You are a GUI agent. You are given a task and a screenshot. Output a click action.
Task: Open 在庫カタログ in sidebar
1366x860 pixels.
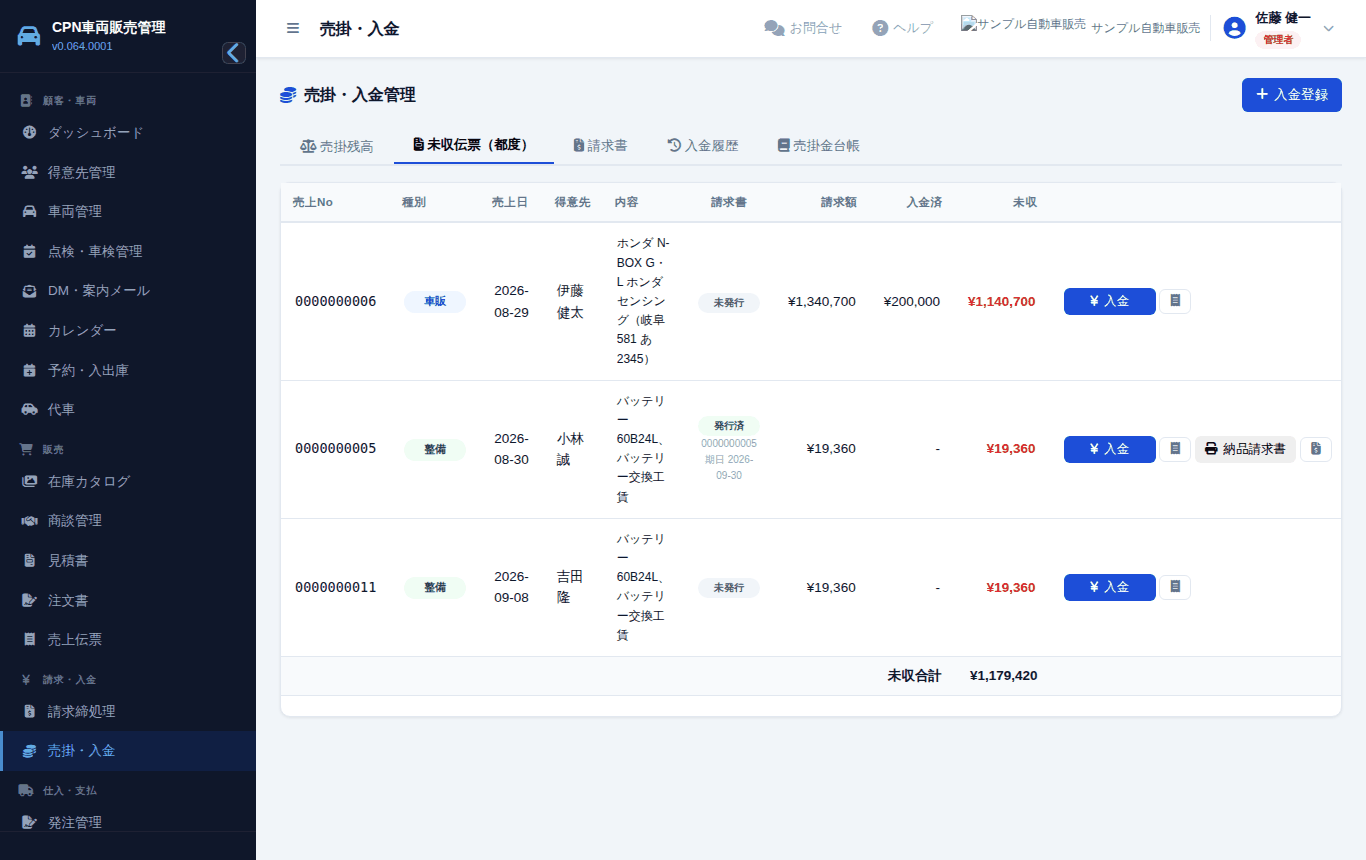click(x=128, y=482)
